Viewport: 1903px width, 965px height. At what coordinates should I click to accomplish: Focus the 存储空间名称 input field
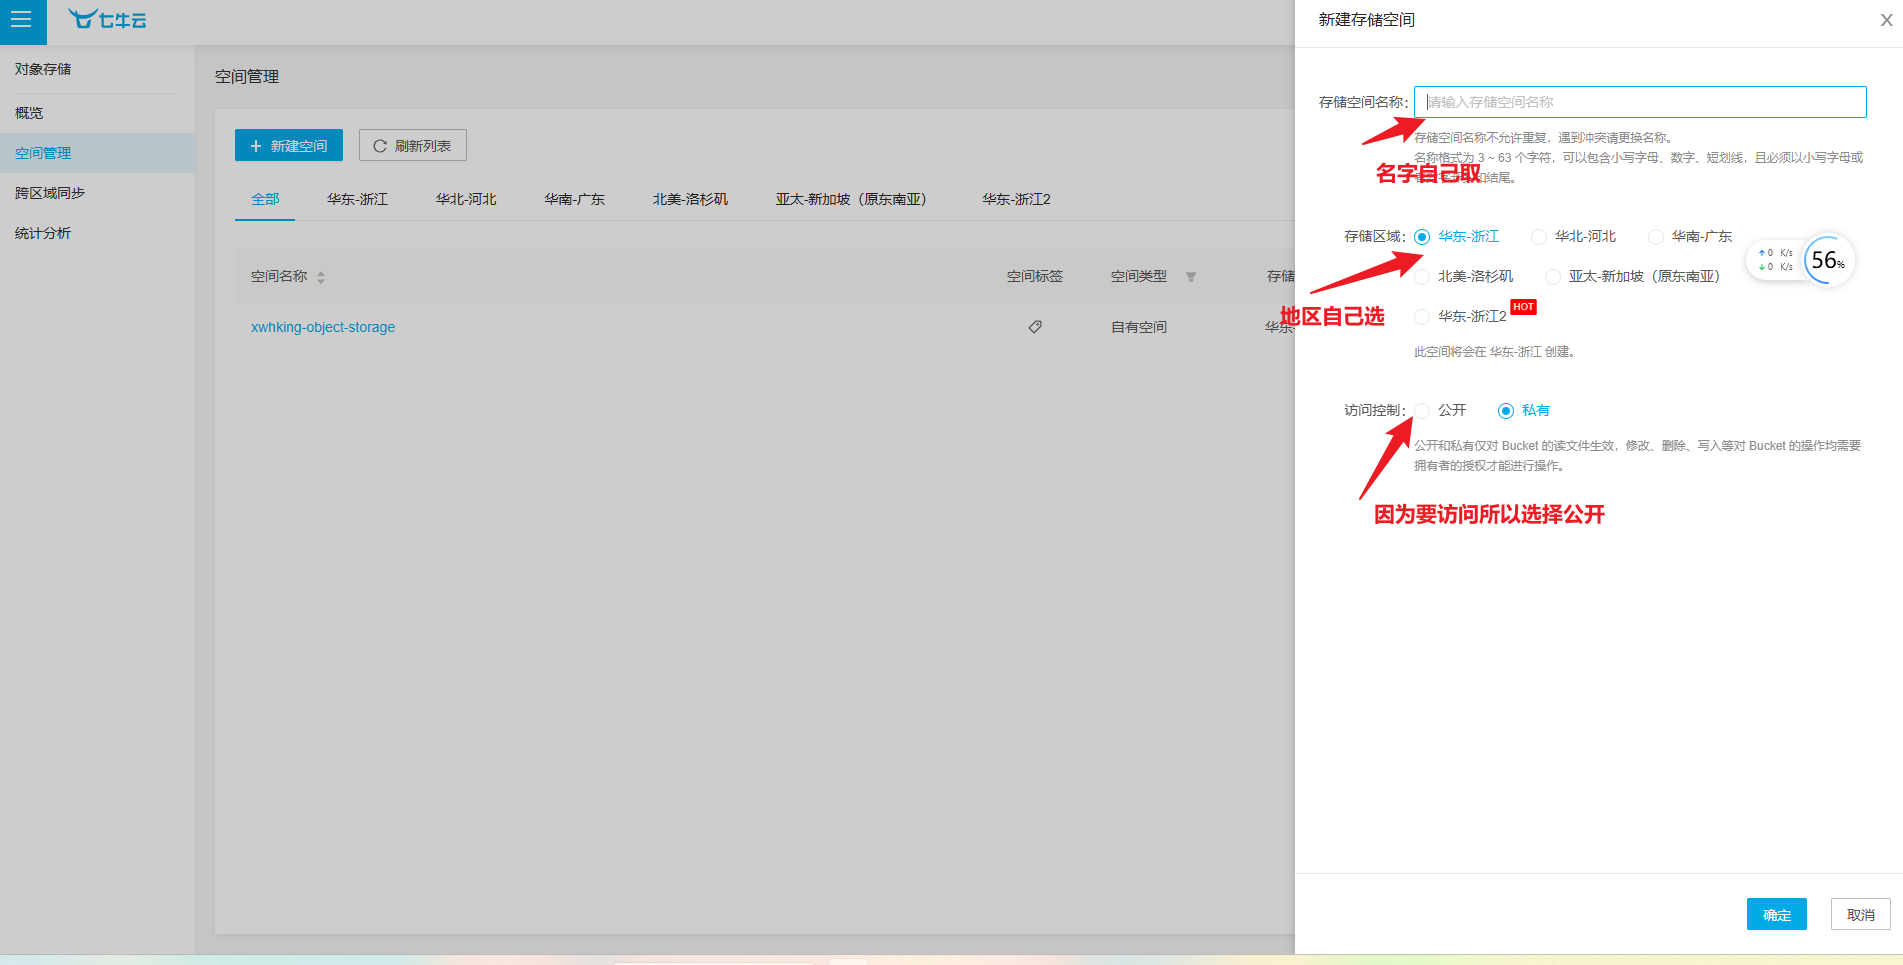click(x=1640, y=102)
